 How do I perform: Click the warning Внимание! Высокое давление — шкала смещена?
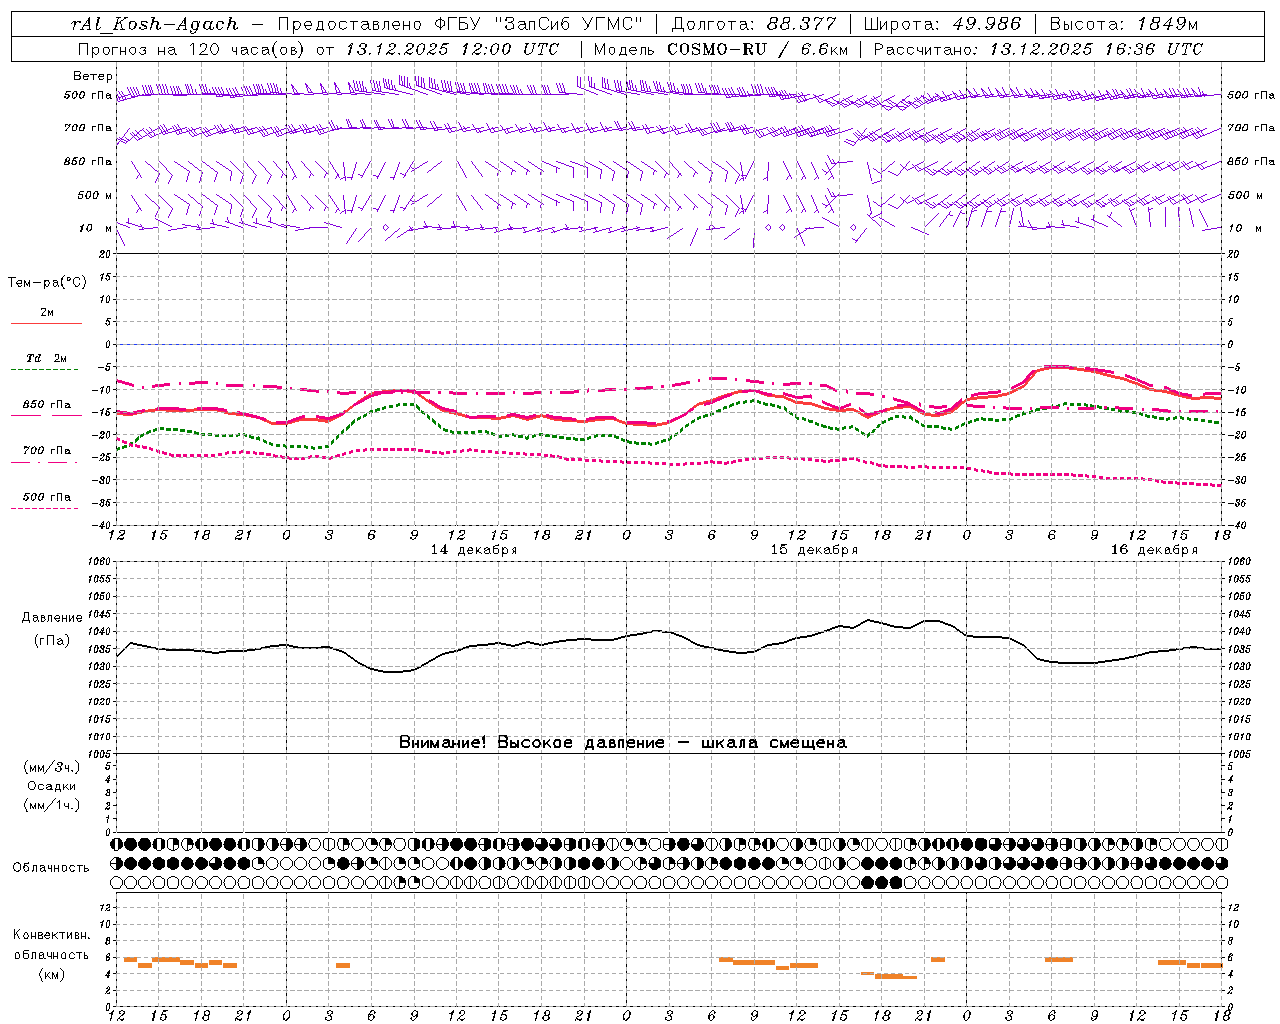pos(623,742)
